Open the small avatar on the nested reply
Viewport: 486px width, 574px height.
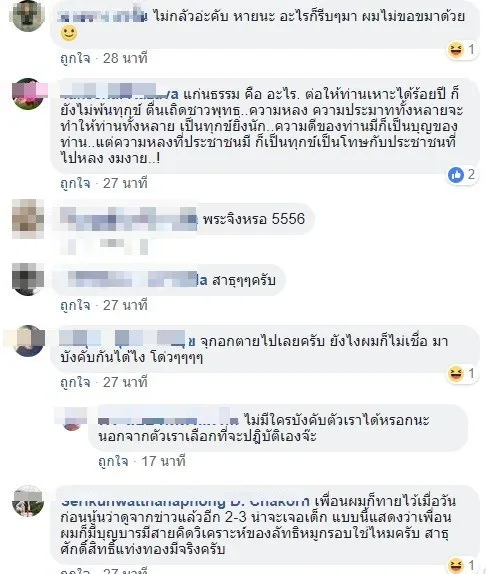tap(72, 420)
